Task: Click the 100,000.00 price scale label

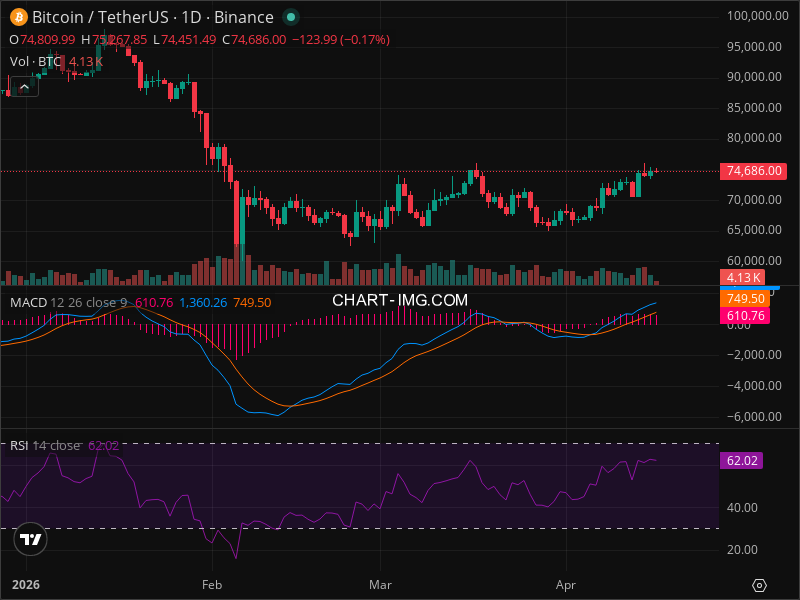Action: coord(758,16)
